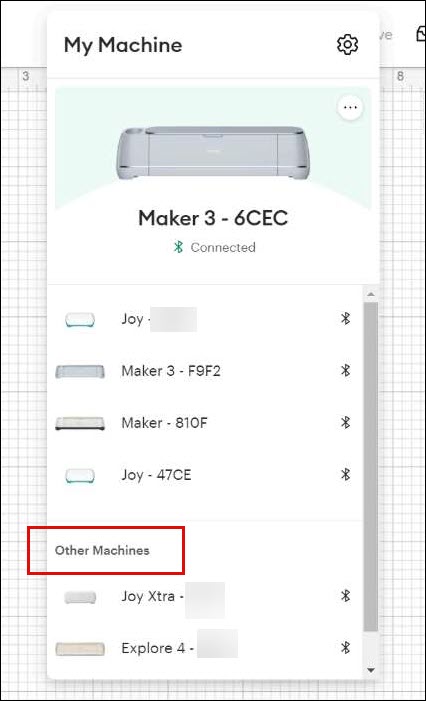This screenshot has width=426, height=701.
Task: Click the Maker 3 - 6CEC name
Action: tap(213, 218)
